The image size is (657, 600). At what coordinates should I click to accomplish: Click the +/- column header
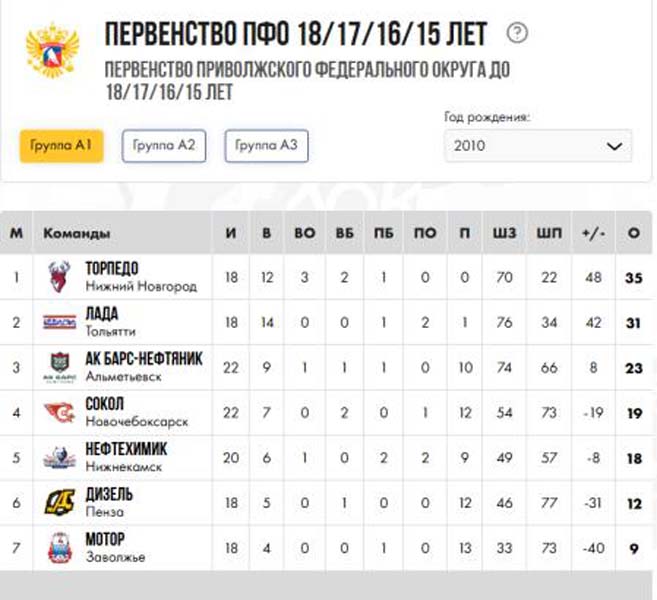592,233
